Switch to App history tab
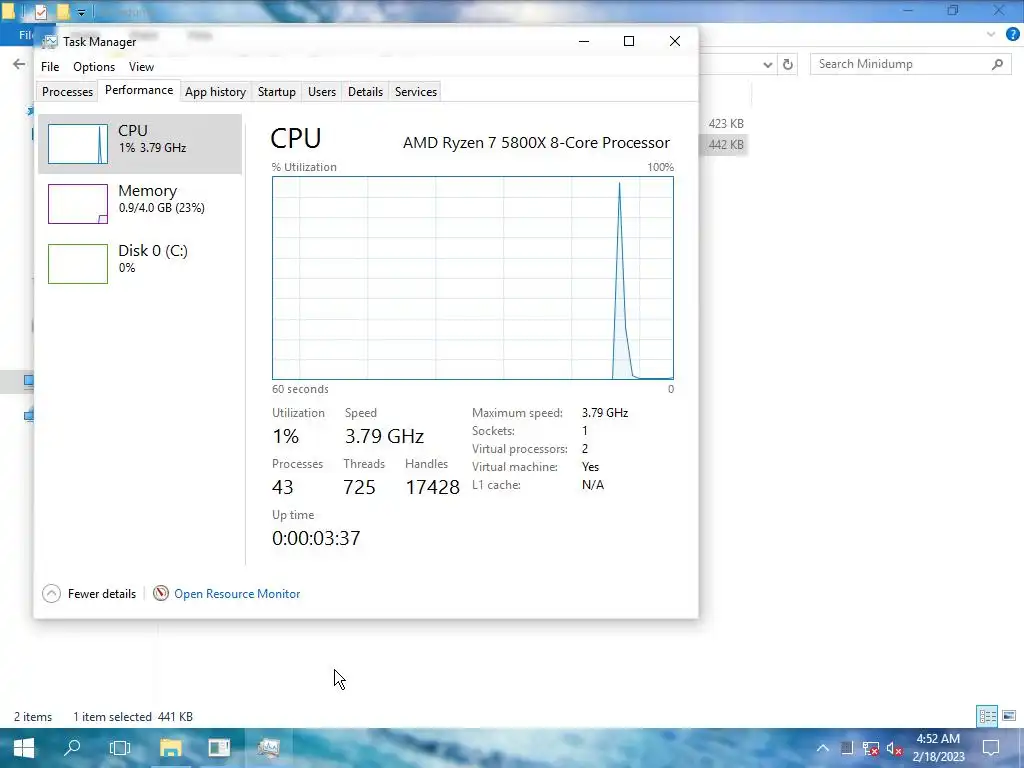 (215, 92)
